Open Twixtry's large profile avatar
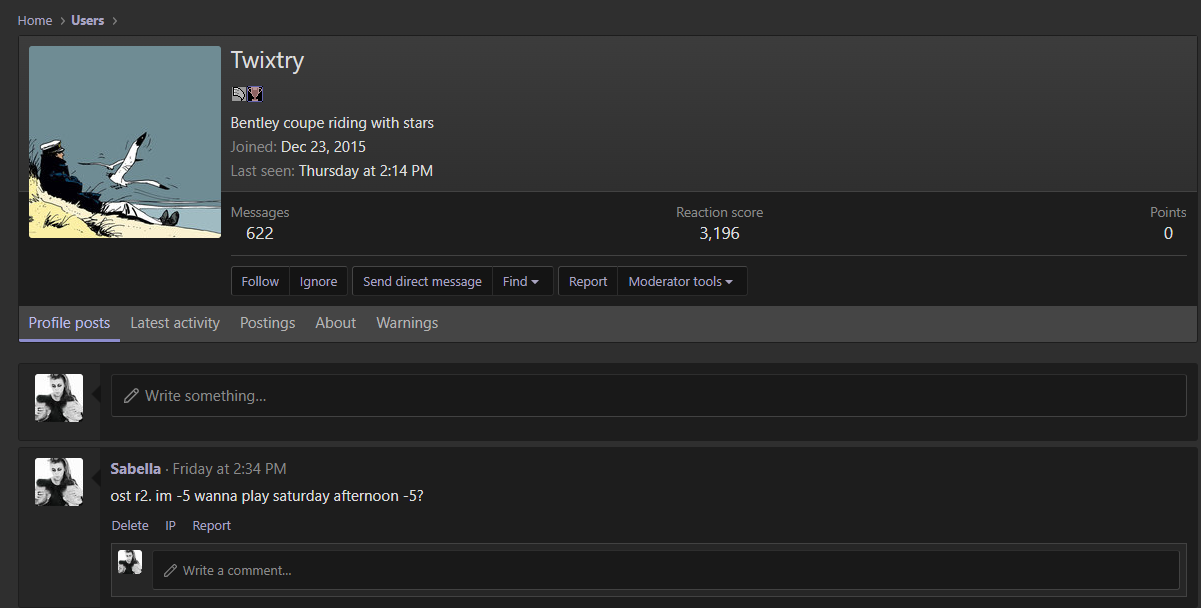1201x608 pixels. [125, 142]
